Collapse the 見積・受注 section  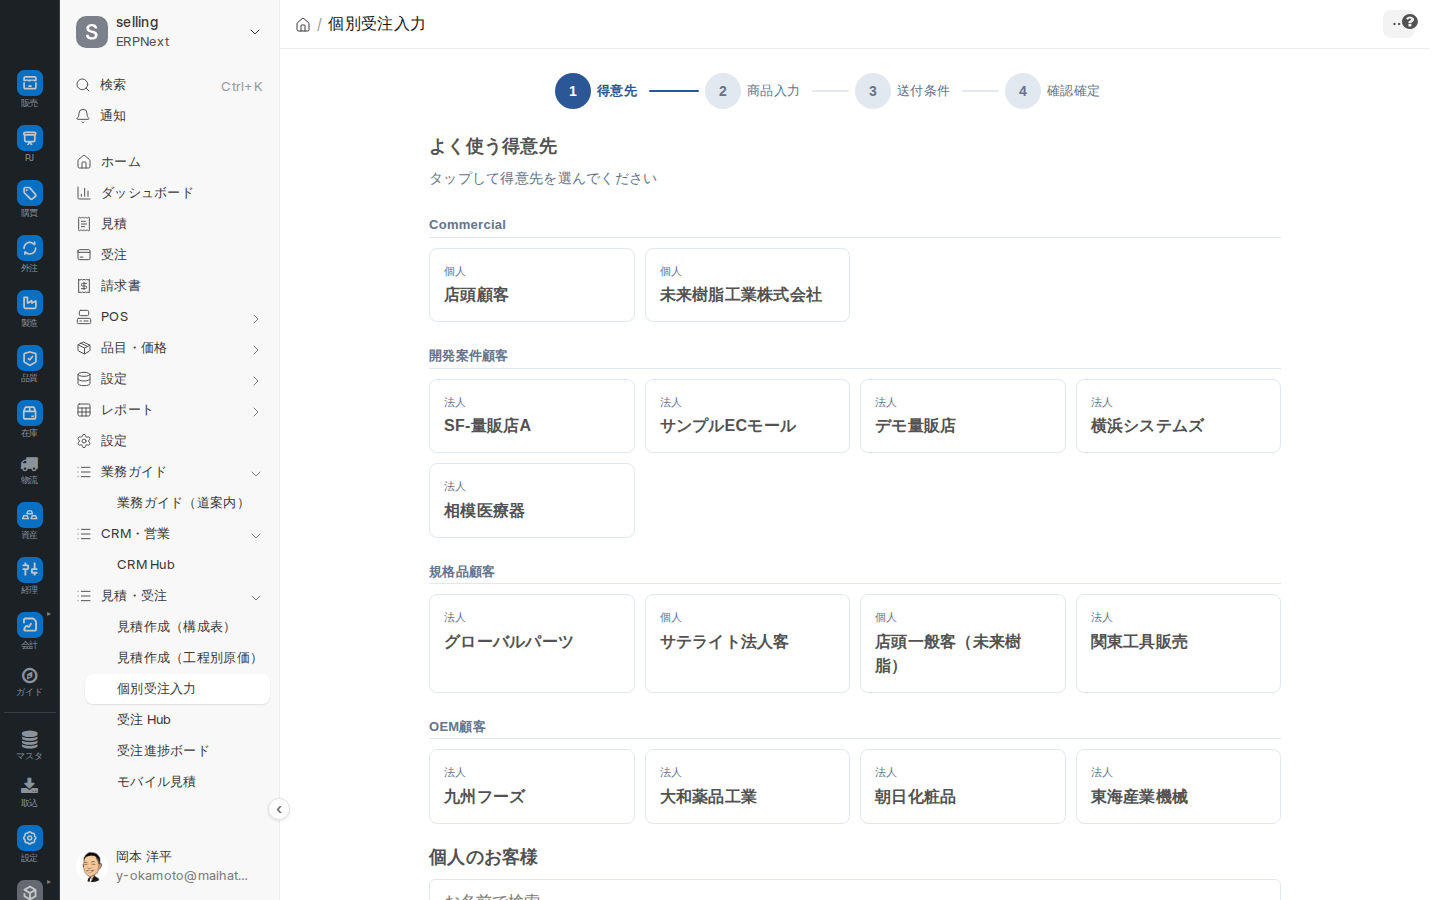click(x=256, y=598)
